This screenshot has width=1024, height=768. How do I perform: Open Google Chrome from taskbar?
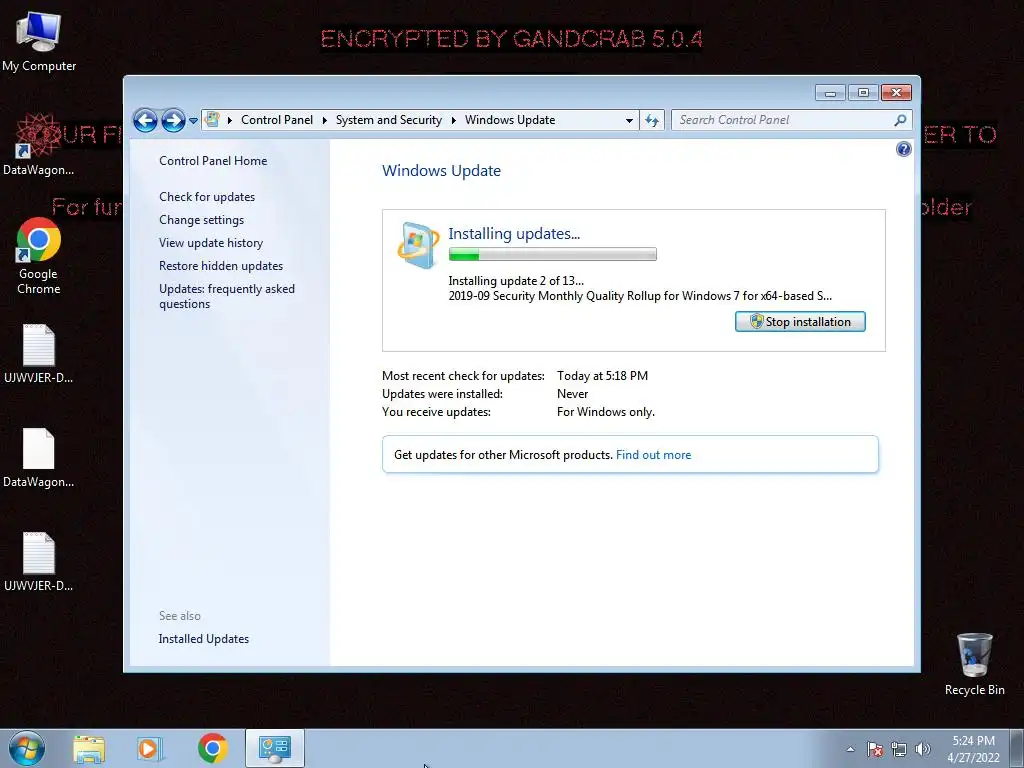tap(212, 749)
